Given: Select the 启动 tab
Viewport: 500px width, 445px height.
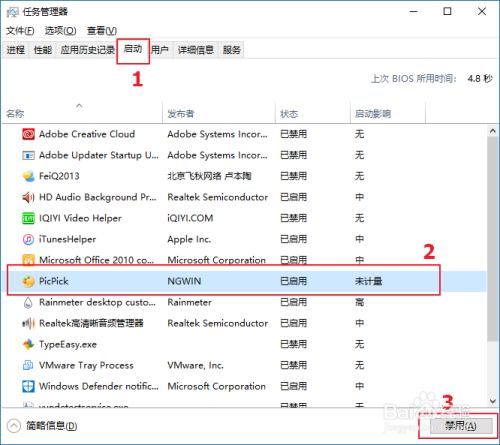Looking at the screenshot, I should pyautogui.click(x=133, y=49).
